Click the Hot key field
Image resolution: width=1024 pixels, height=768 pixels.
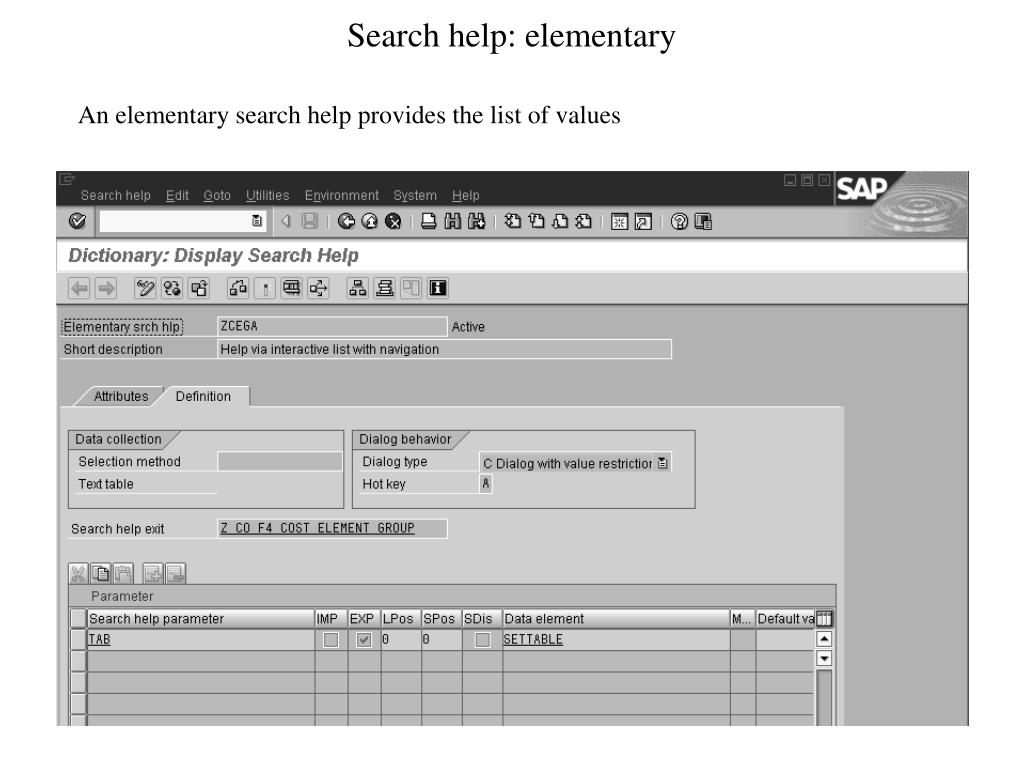tap(485, 484)
